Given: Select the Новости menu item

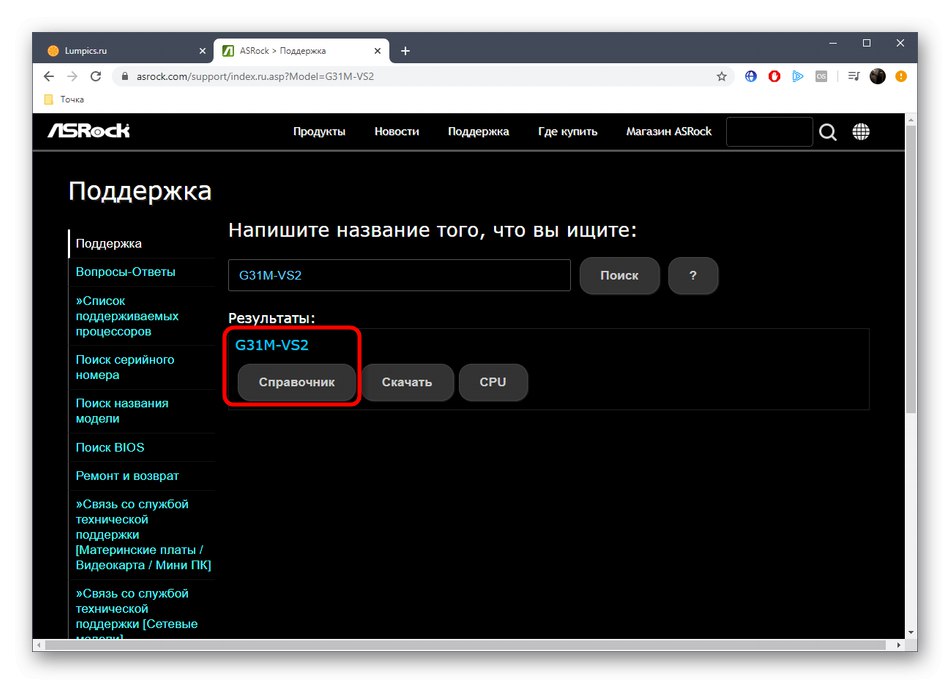Looking at the screenshot, I should click(x=396, y=131).
